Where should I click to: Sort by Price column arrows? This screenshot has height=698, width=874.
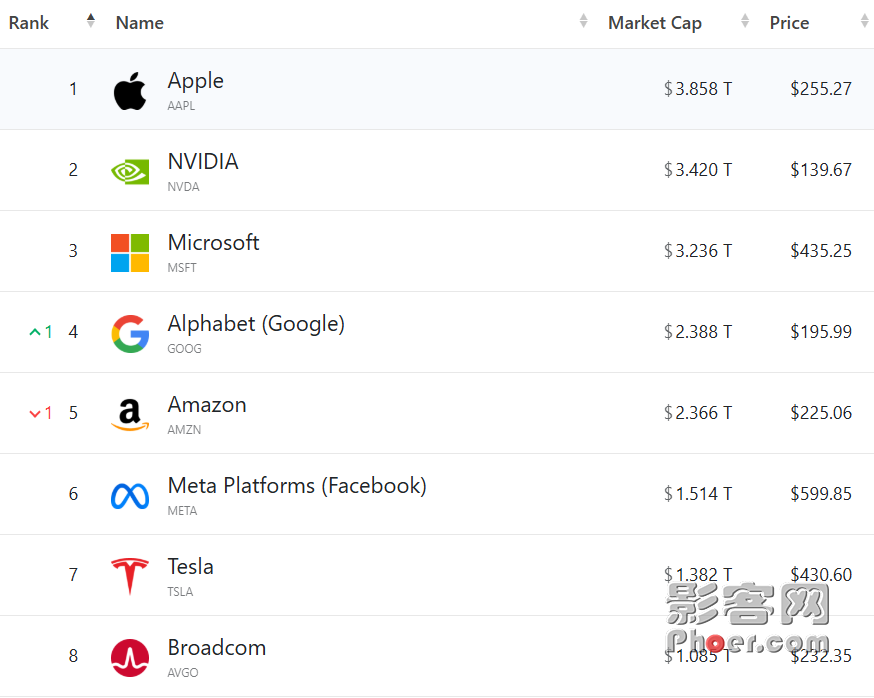point(865,21)
